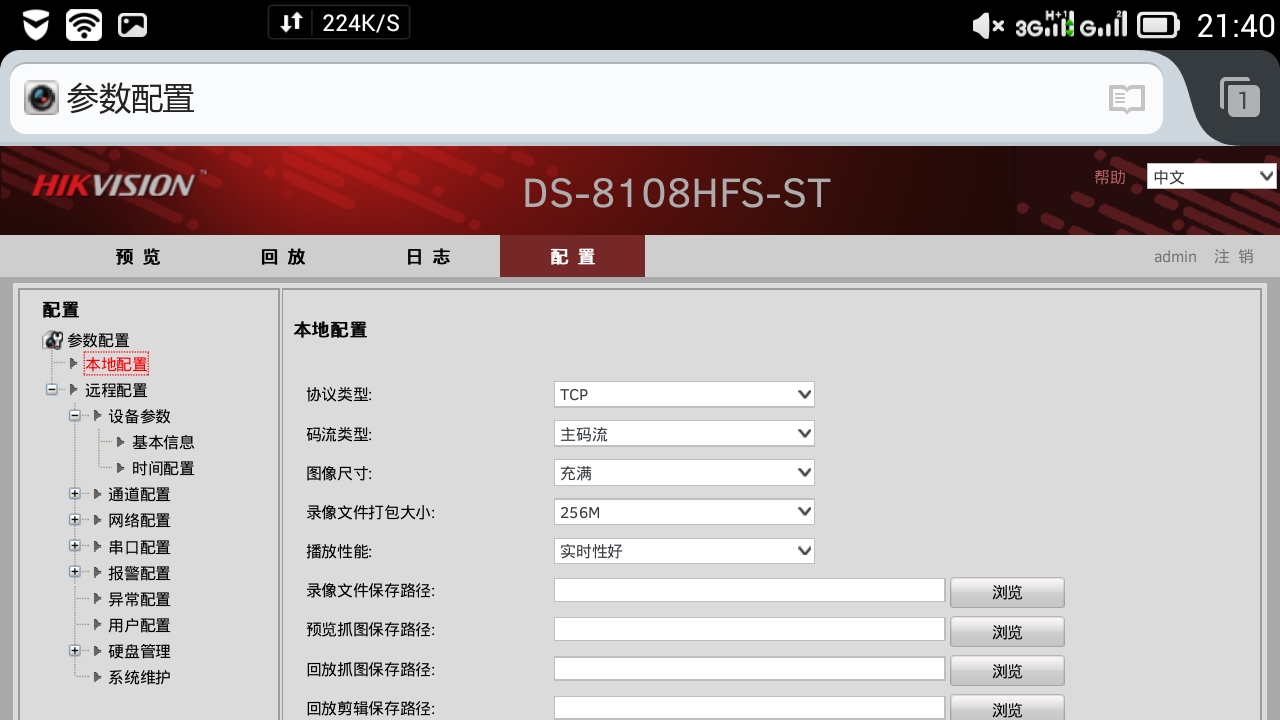Tap the 224K/S network speed indicator

pyautogui.click(x=339, y=23)
